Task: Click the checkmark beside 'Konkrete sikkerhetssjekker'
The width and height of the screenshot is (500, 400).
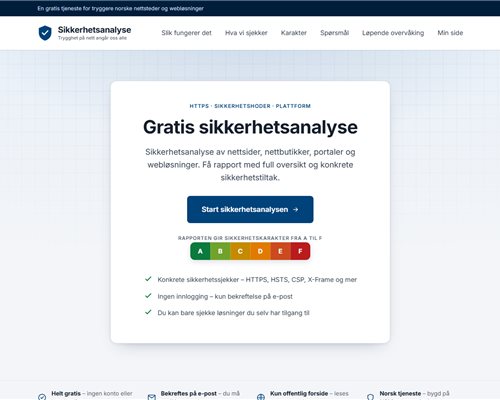Action: click(148, 279)
